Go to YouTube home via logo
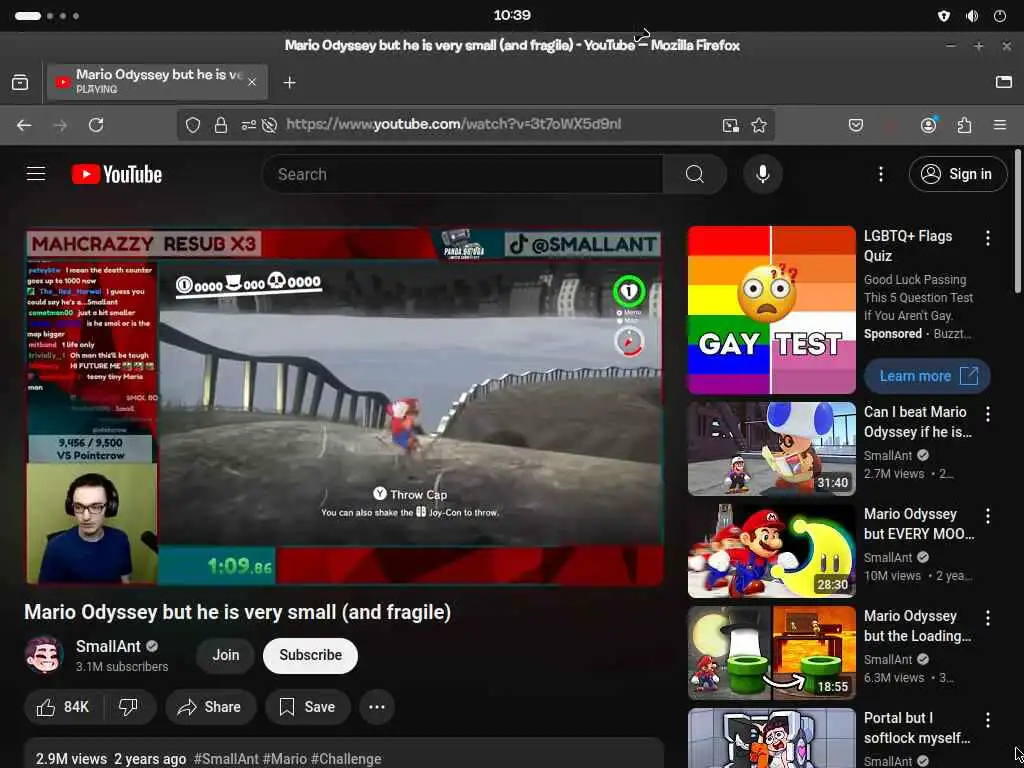The width and height of the screenshot is (1024, 768). point(117,174)
